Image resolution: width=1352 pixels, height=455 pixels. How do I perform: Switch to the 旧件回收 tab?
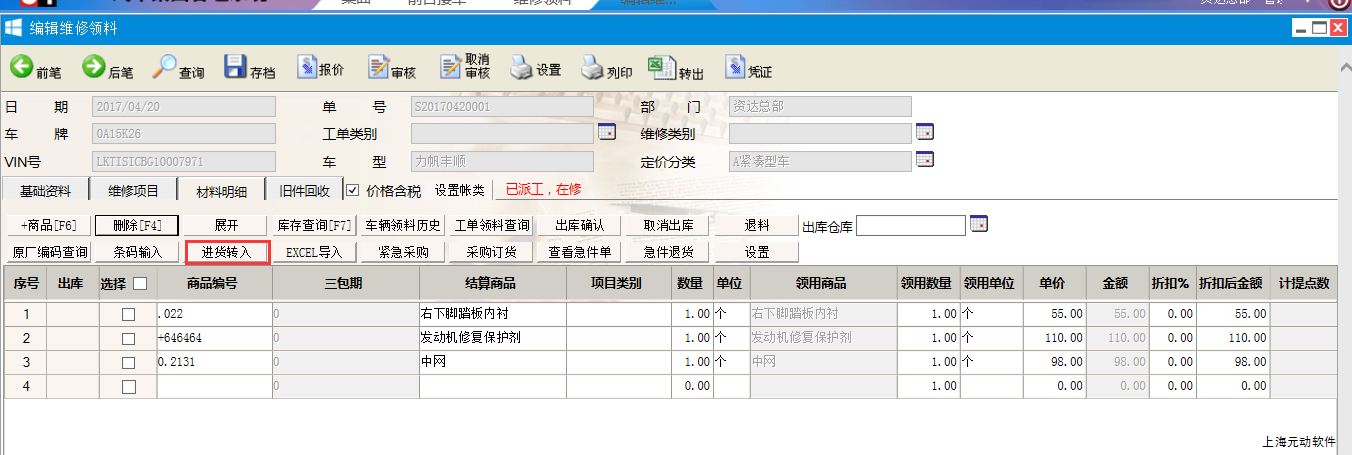pyautogui.click(x=304, y=190)
